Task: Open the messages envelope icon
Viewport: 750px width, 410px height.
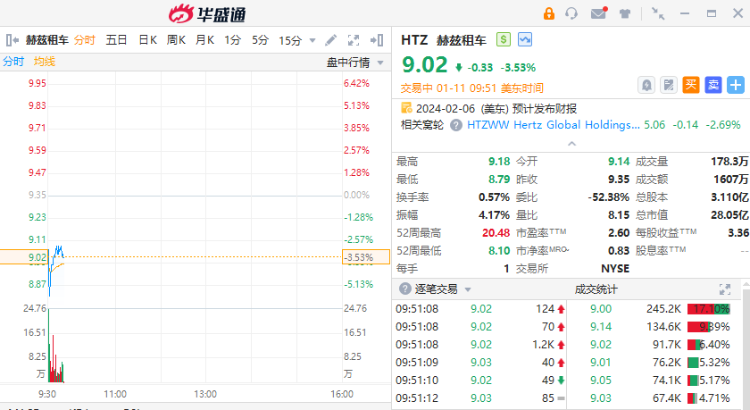Action: [598, 14]
